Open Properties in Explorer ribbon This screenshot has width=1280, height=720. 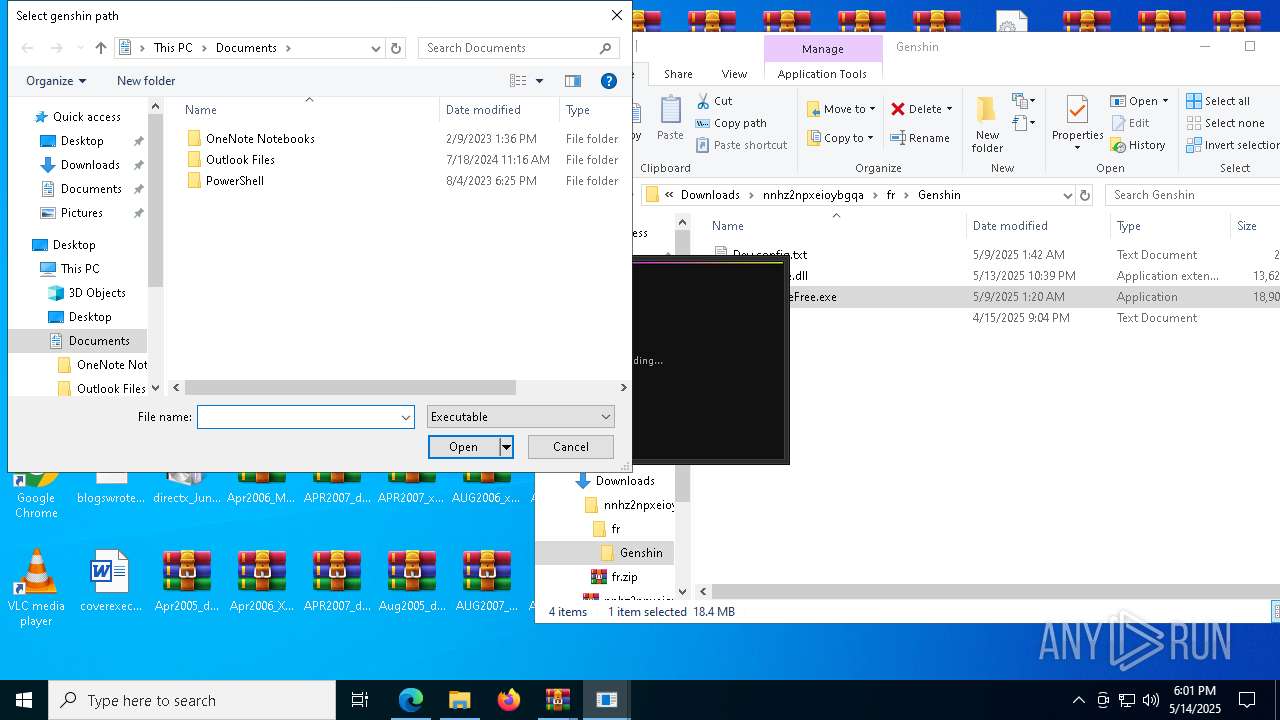pyautogui.click(x=1077, y=124)
